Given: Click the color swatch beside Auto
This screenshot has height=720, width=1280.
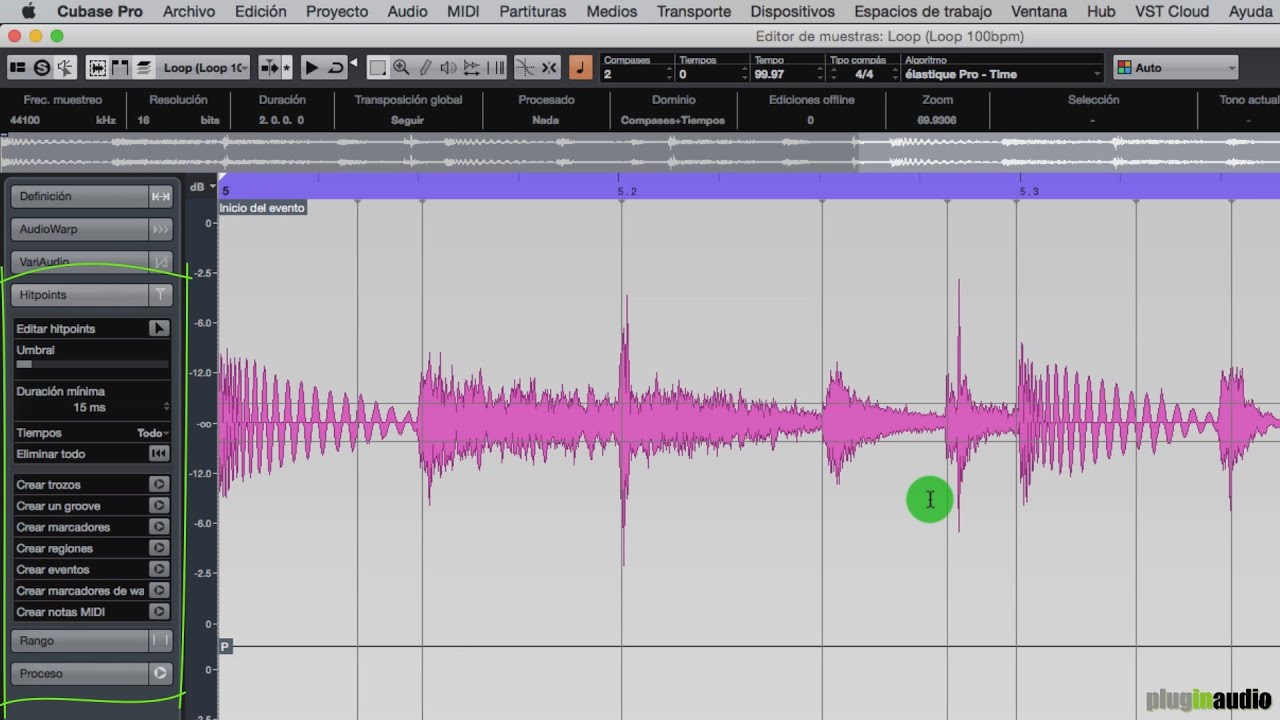Looking at the screenshot, I should (x=1124, y=68).
